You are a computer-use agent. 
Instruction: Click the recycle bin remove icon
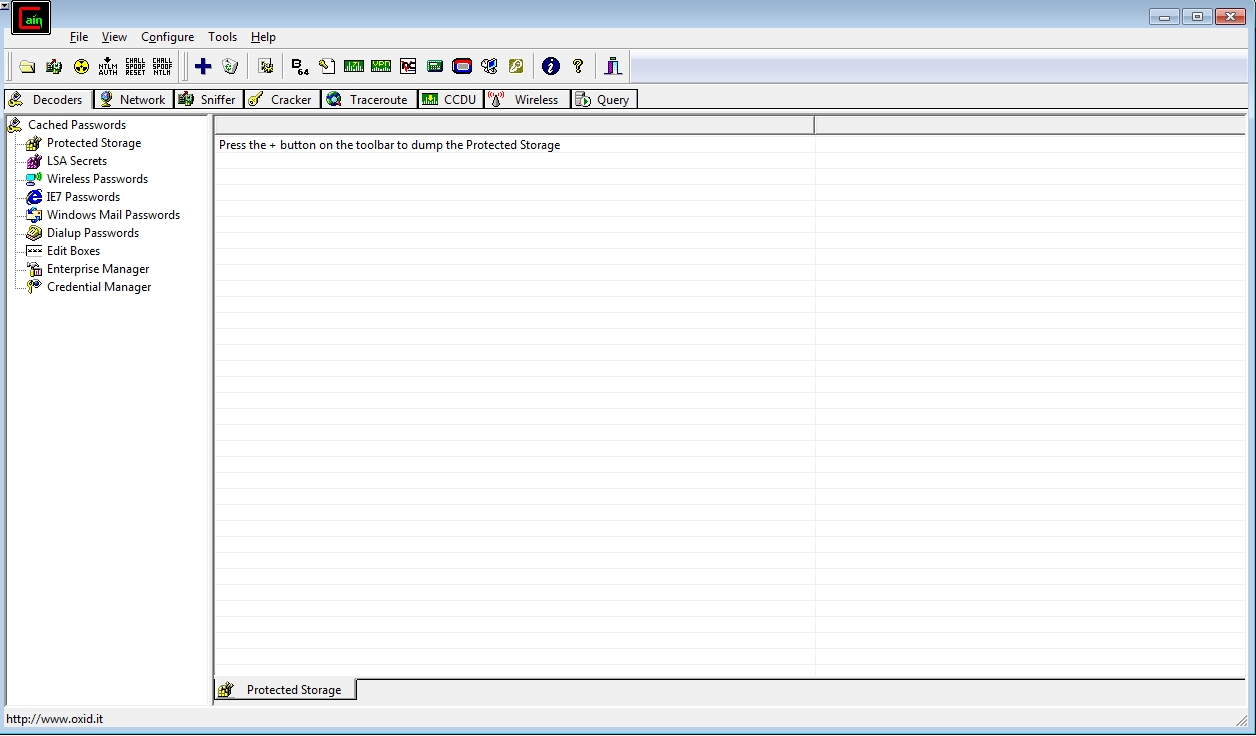click(x=230, y=66)
